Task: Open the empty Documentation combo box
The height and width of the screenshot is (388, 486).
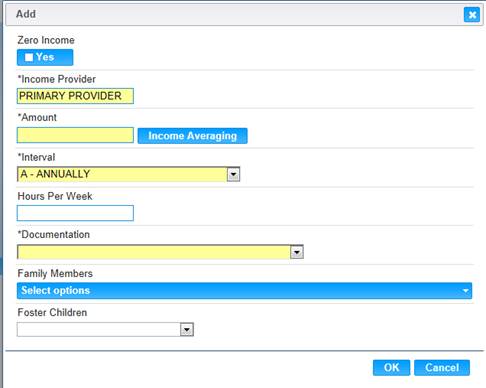Action: pyautogui.click(x=160, y=252)
